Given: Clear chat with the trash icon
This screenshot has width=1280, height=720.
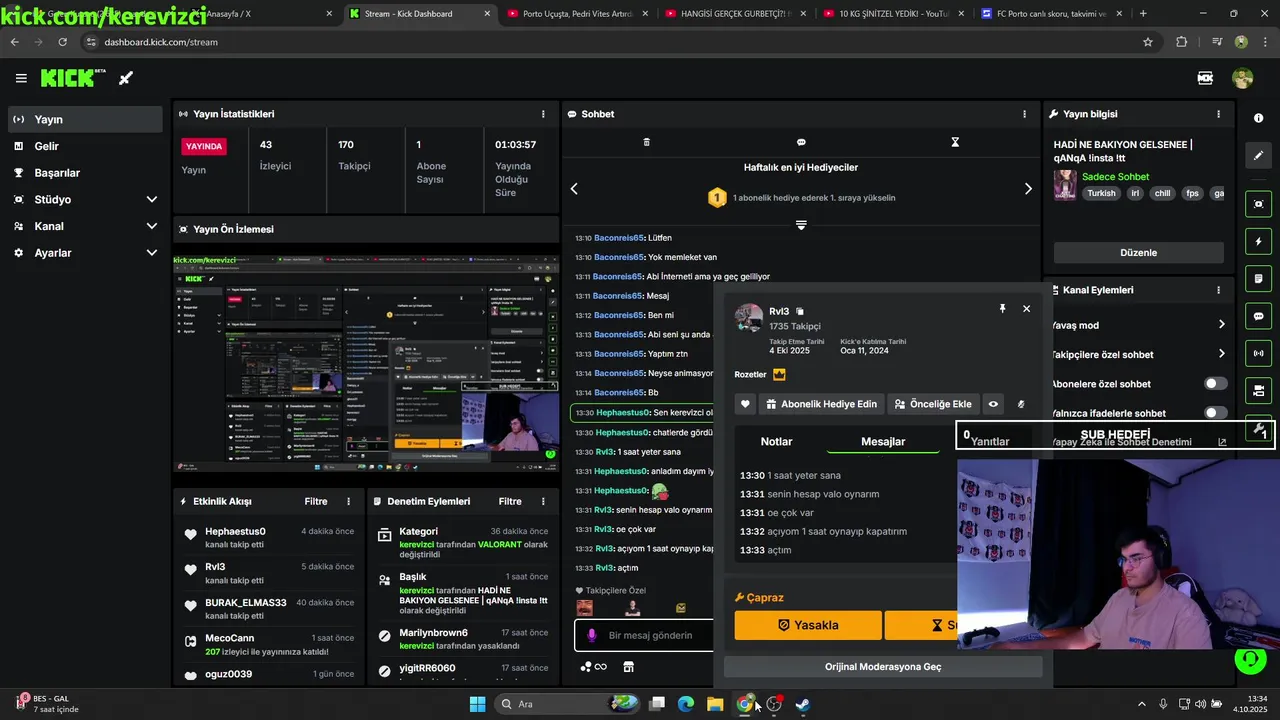Looking at the screenshot, I should [646, 142].
